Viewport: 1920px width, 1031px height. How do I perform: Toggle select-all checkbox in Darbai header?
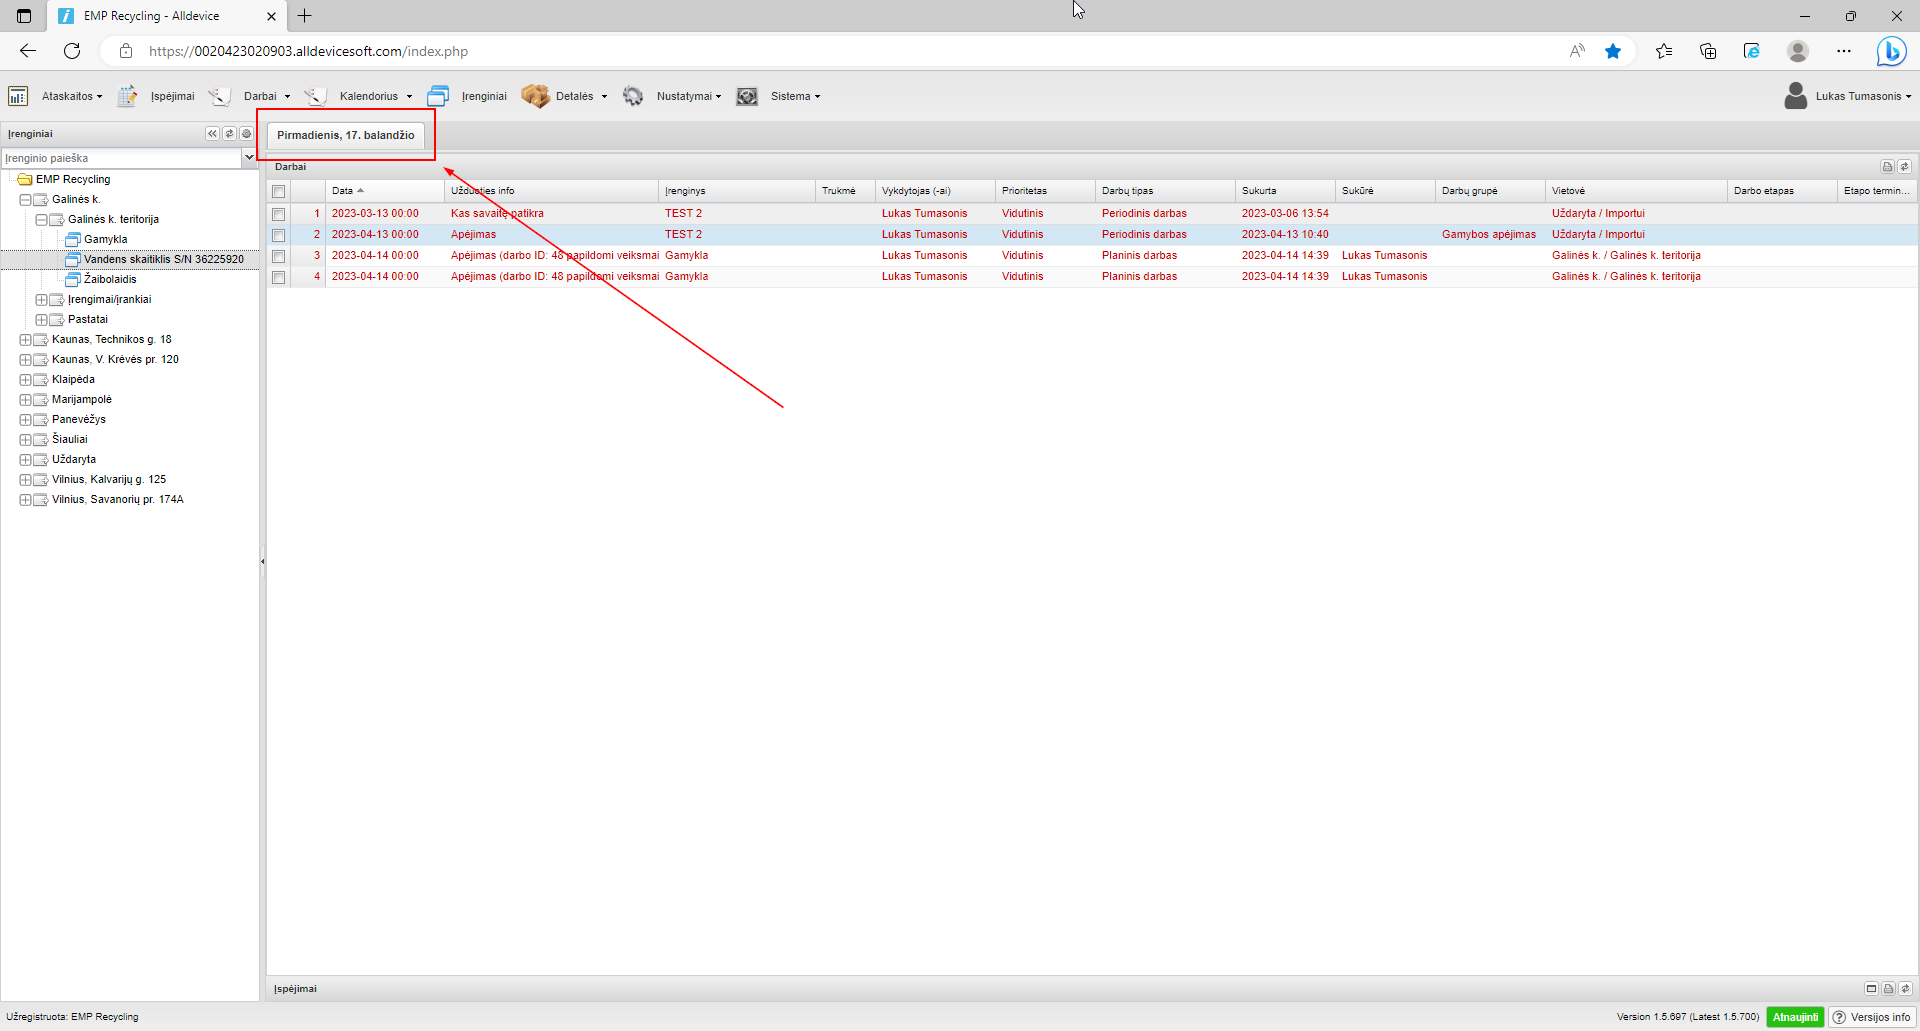(279, 191)
